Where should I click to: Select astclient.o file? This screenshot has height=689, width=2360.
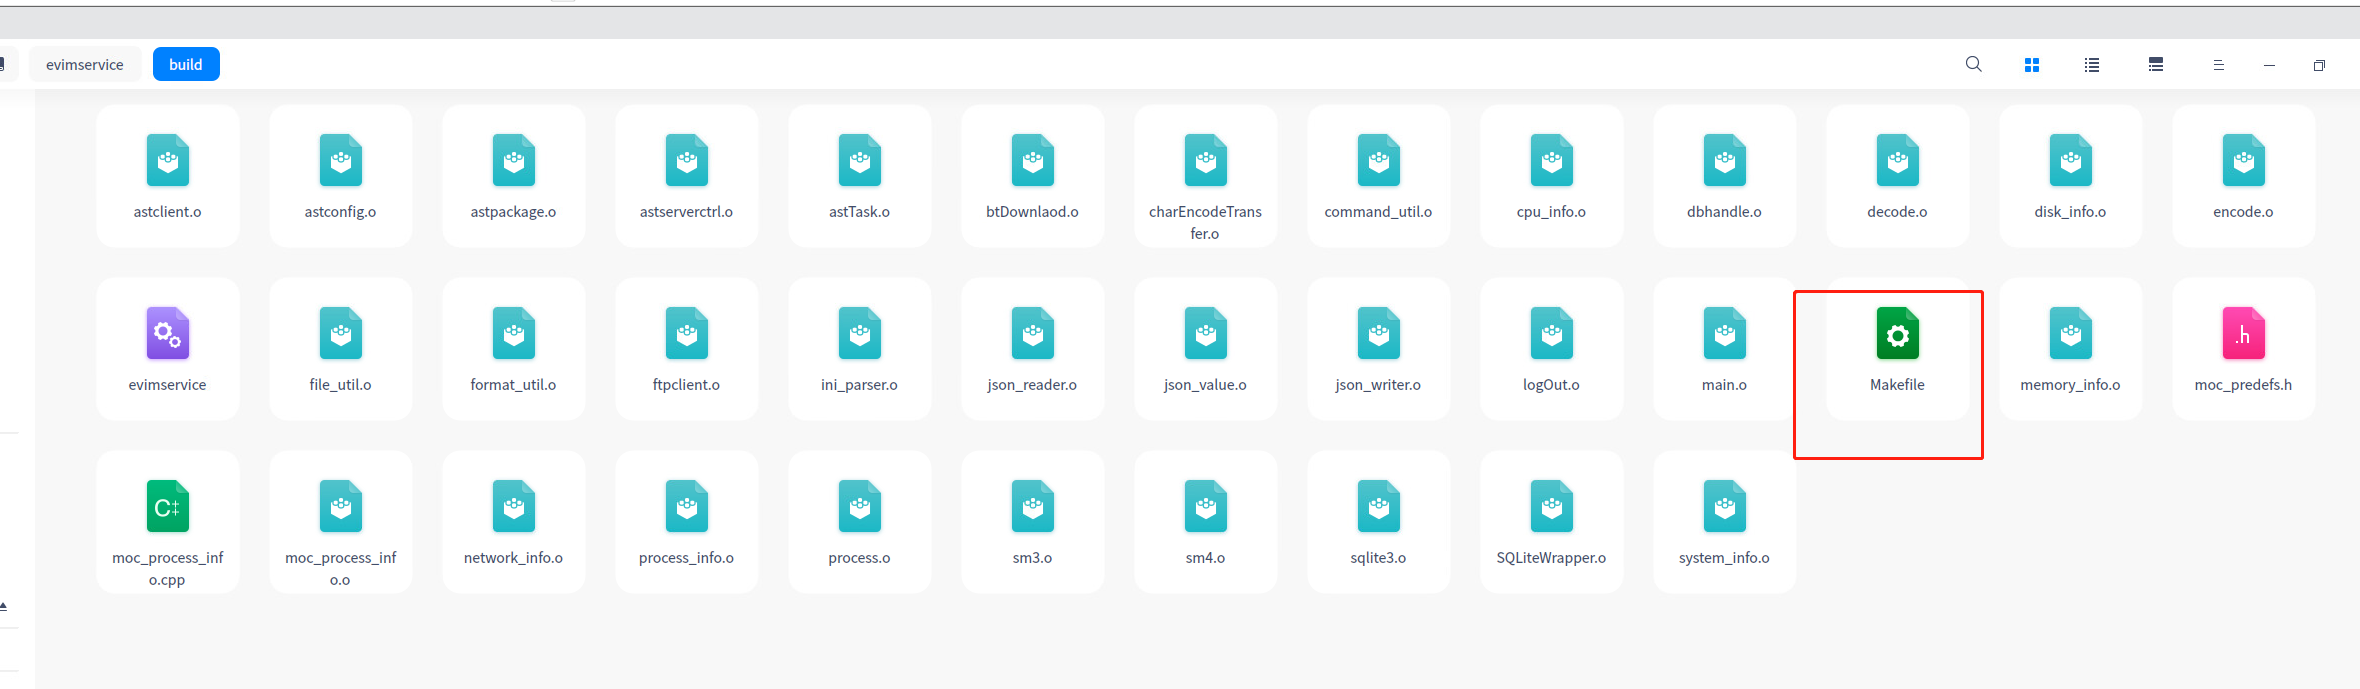pyautogui.click(x=167, y=176)
